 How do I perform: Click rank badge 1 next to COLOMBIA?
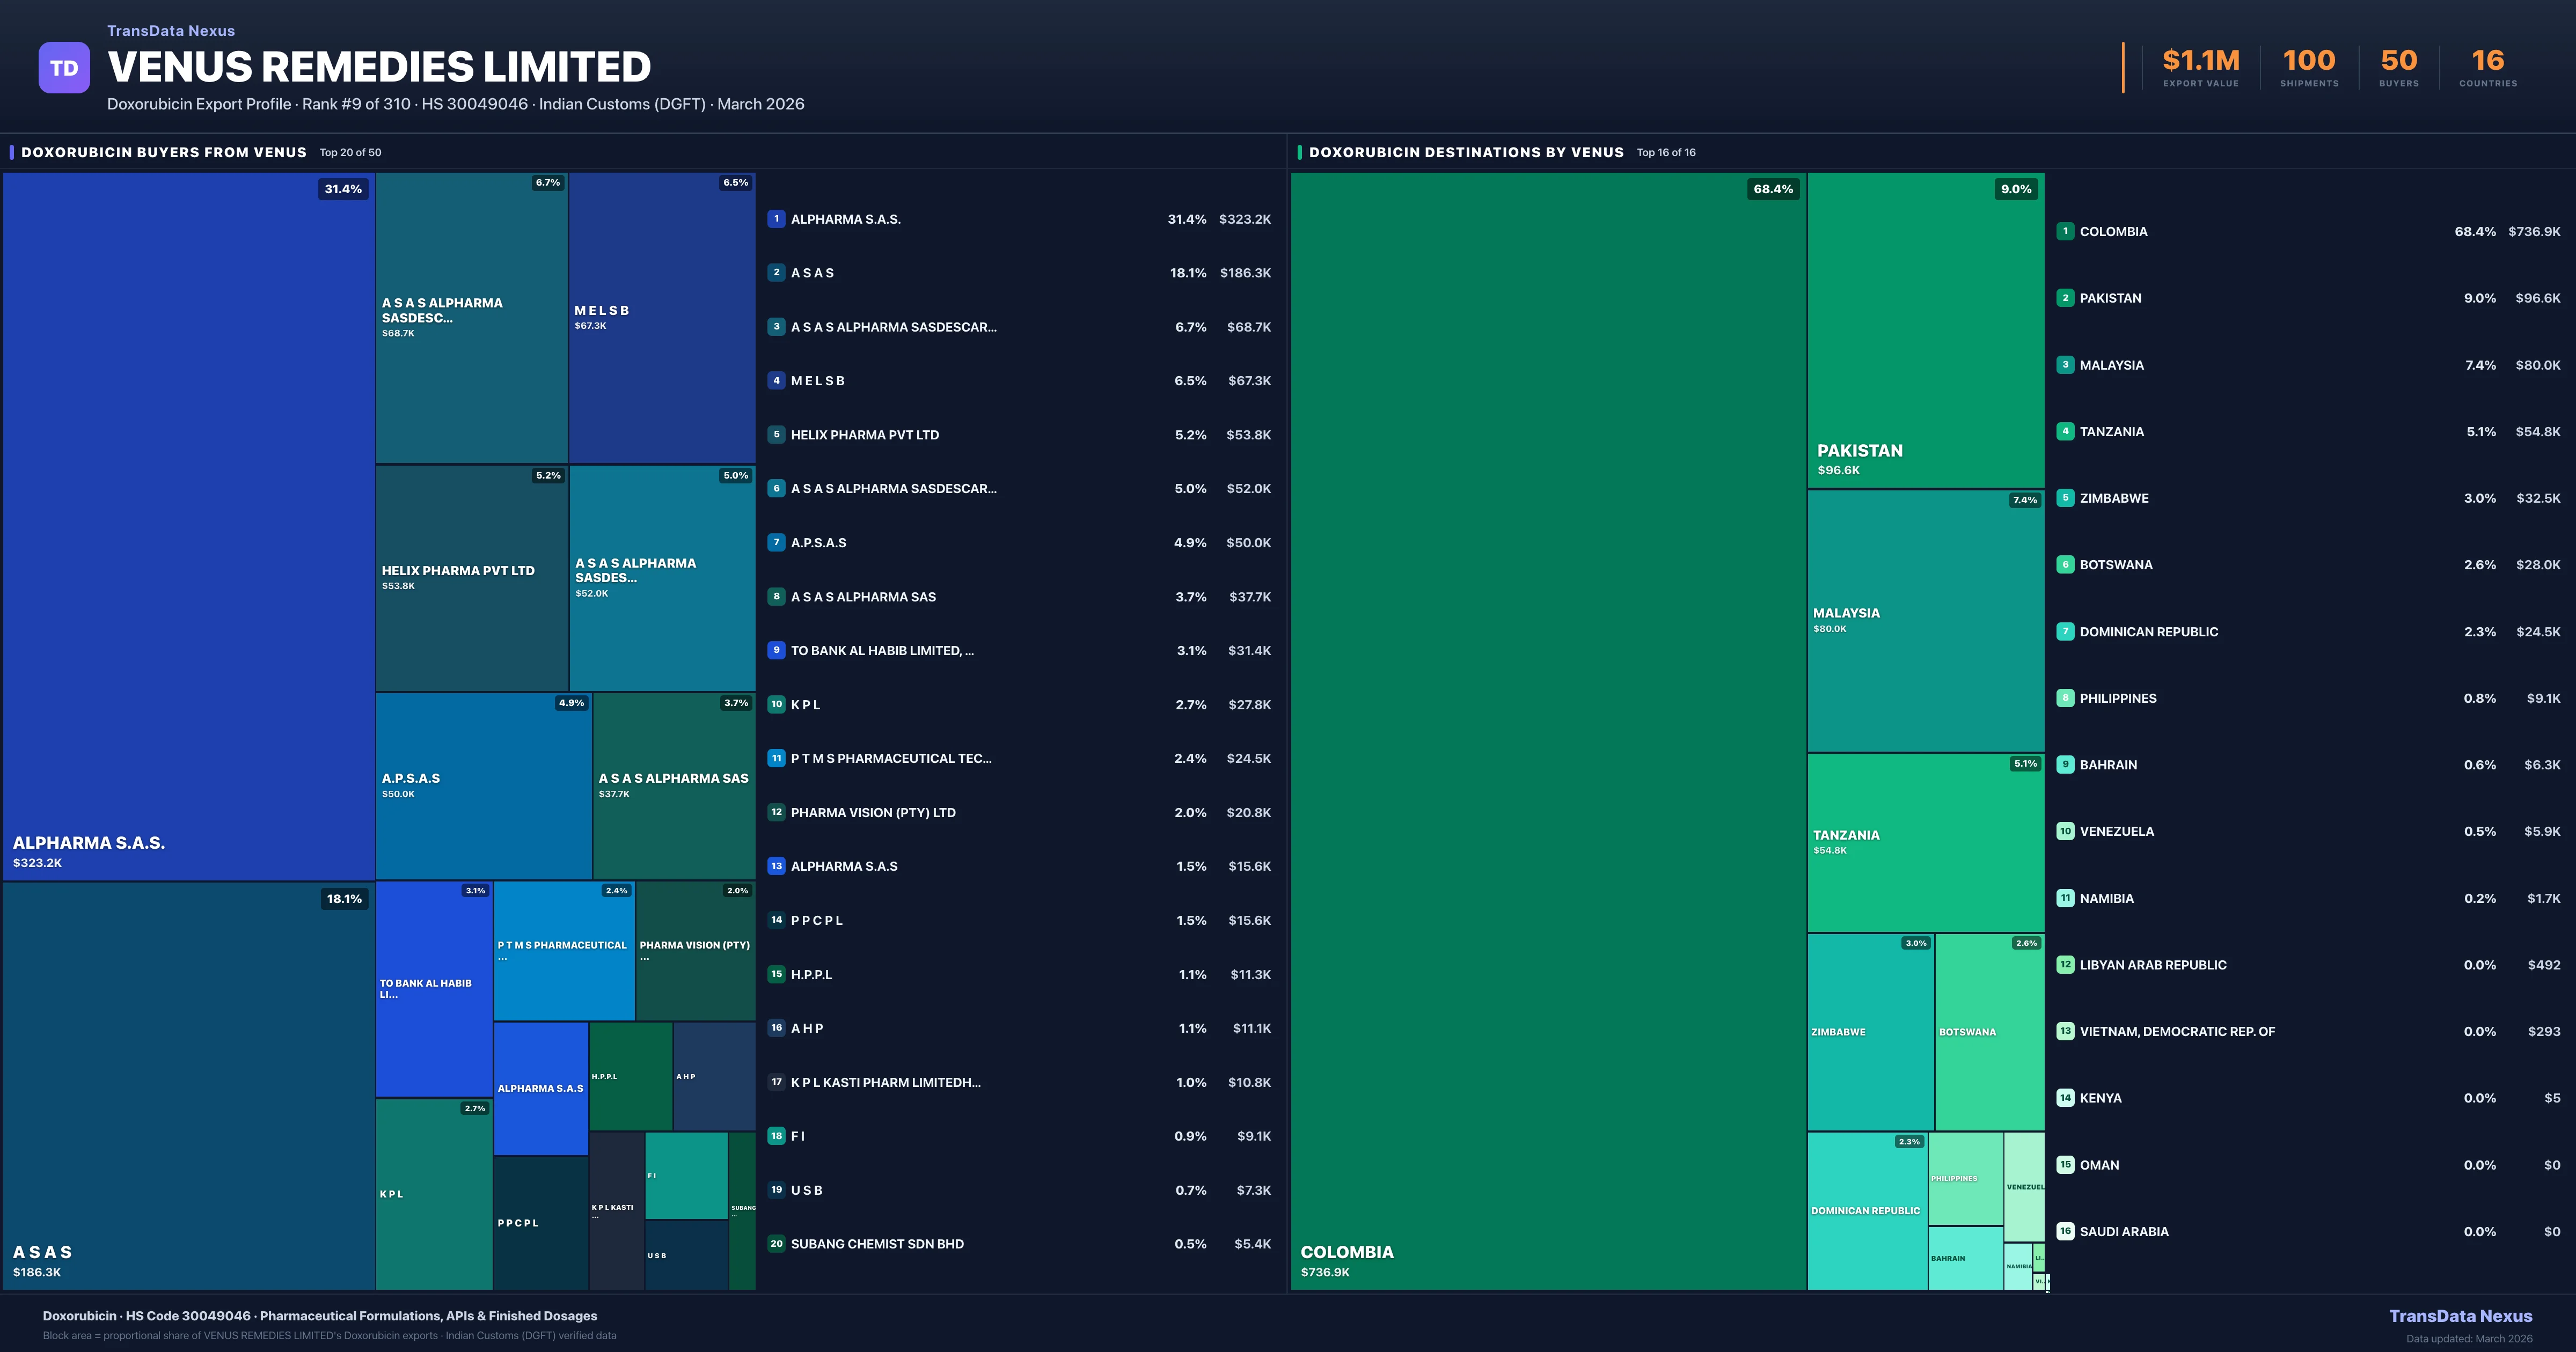(x=2065, y=231)
